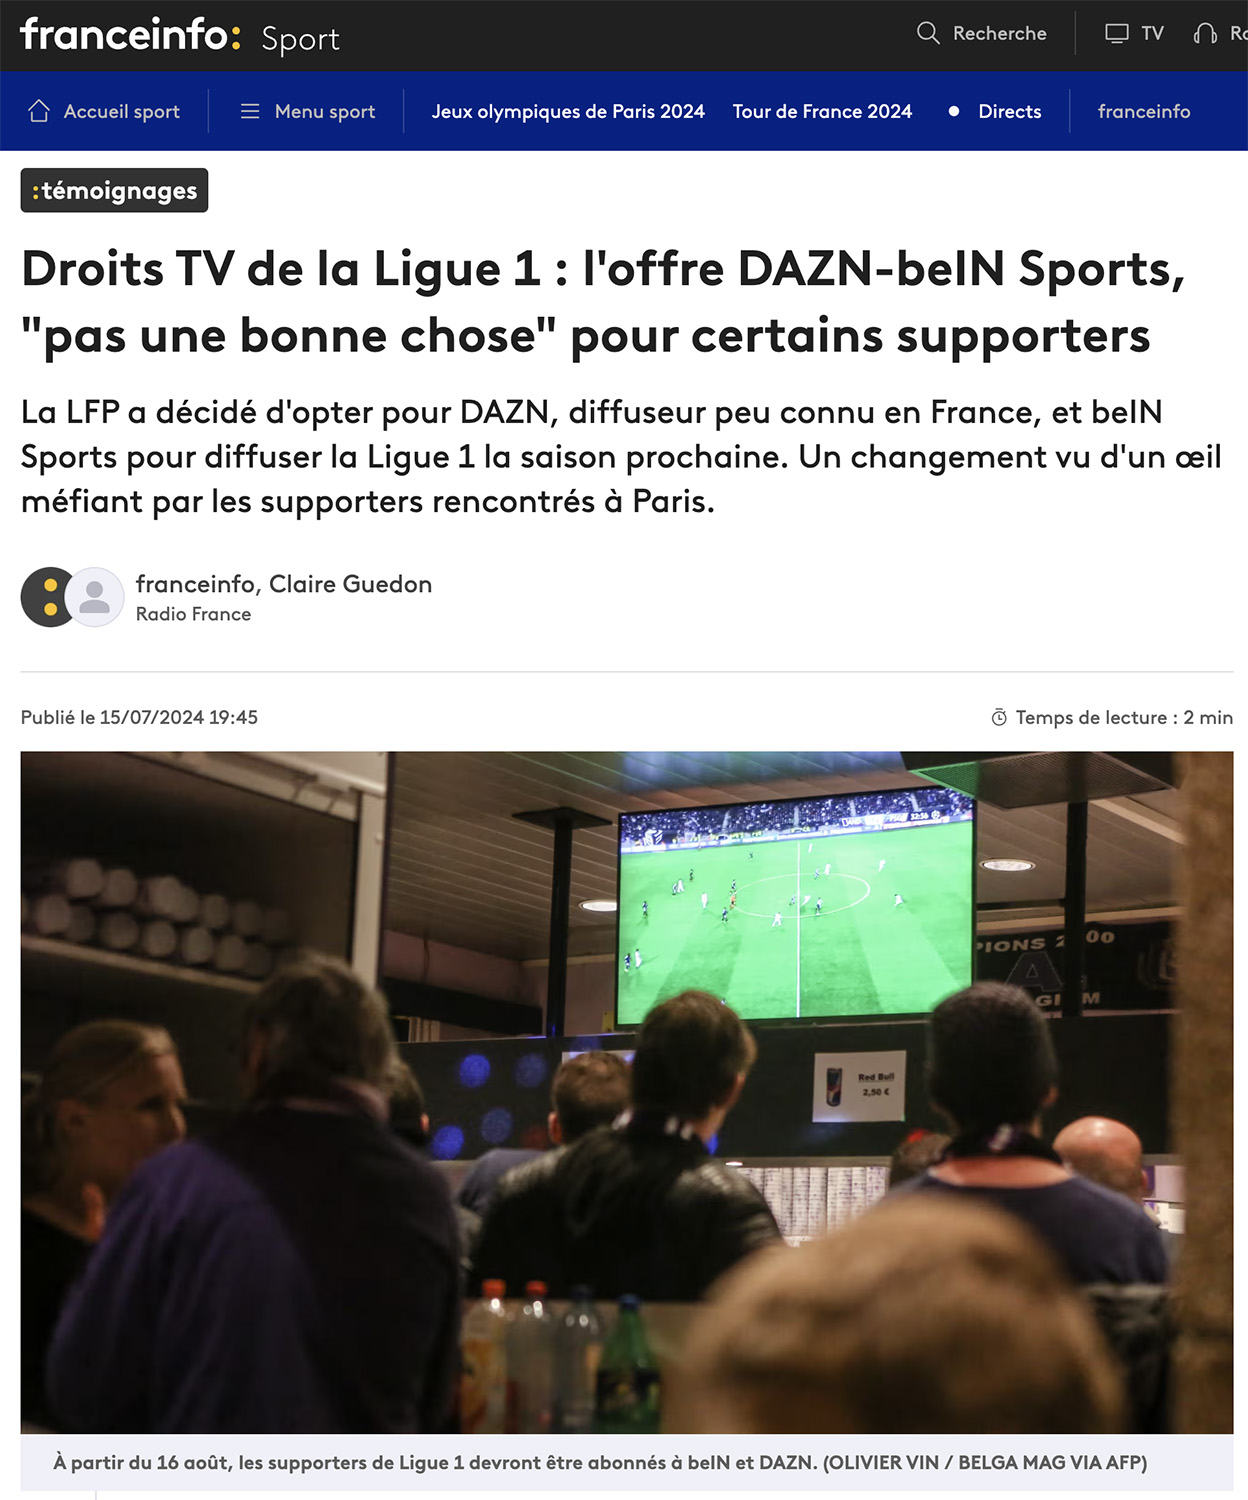Viewport: 1248px width, 1500px height.
Task: Go to Tour de France 2024
Action: click(822, 111)
